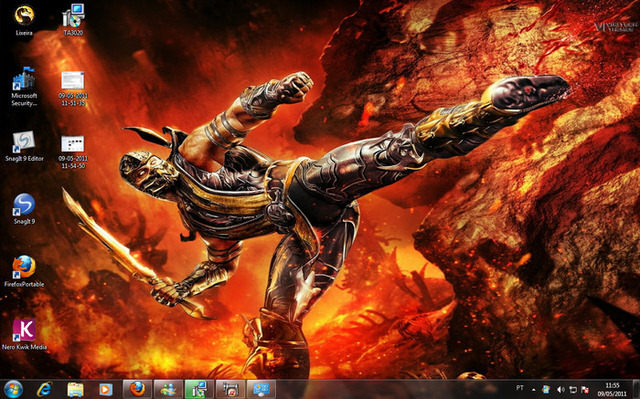Select the 09-05-2011 11-54-50 screenshot file
This screenshot has width=640, height=399.
73,152
